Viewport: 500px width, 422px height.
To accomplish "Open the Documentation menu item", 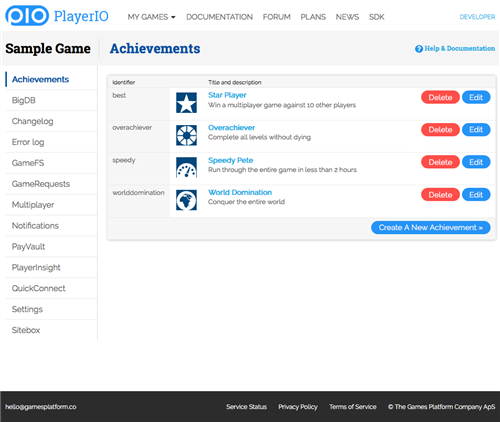I will pos(219,17).
